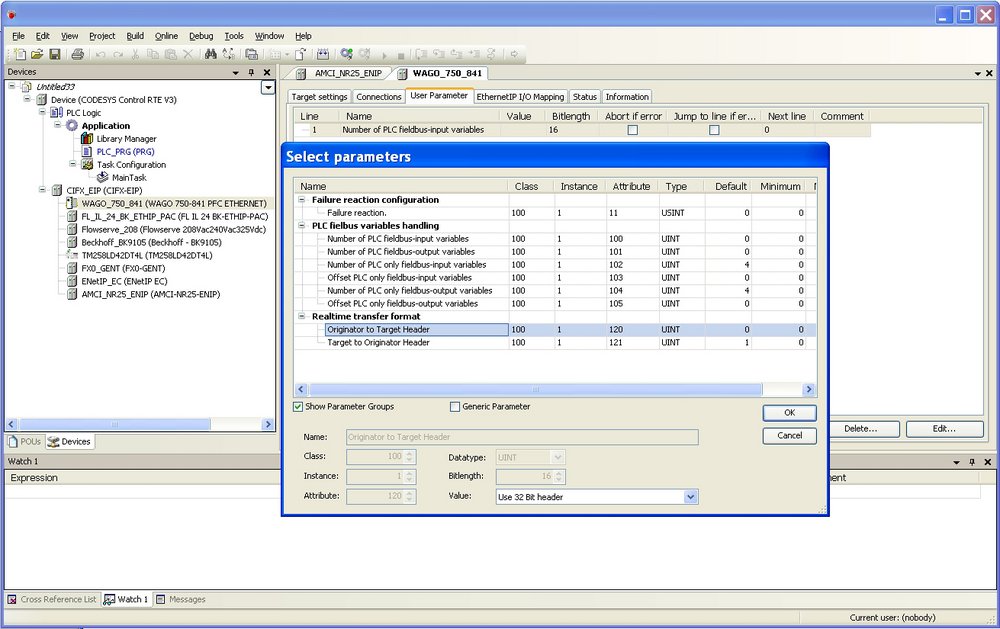Click the Application gear icon in tree

pyautogui.click(x=72, y=126)
